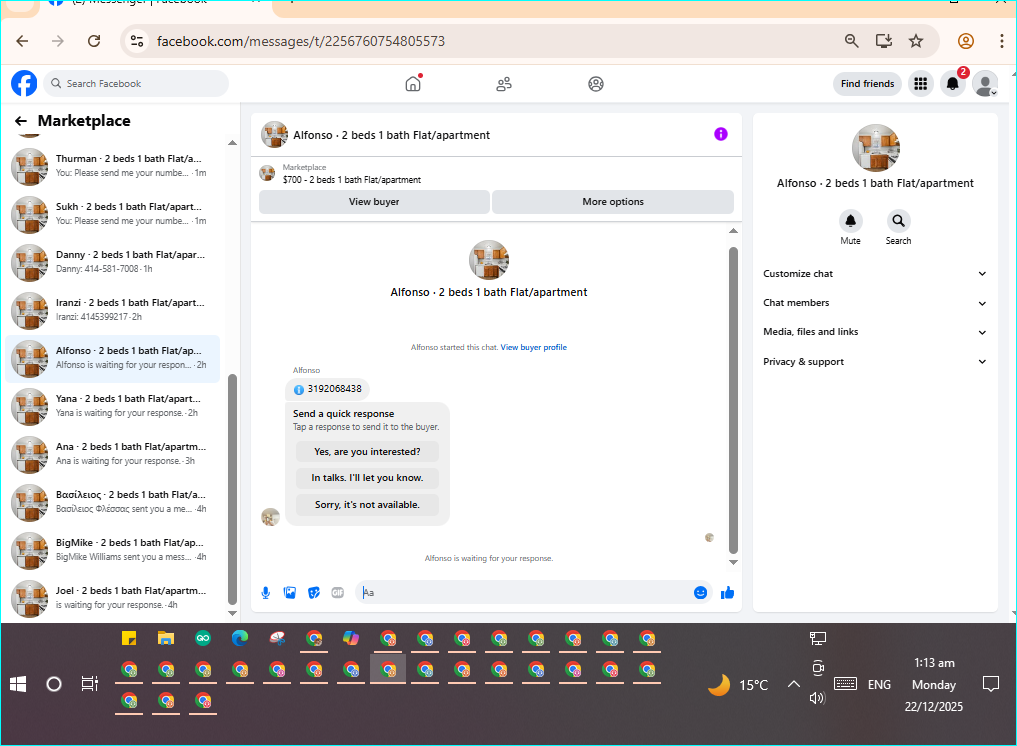This screenshot has height=746, width=1017.
Task: Go back in the browser
Action: pos(23,41)
